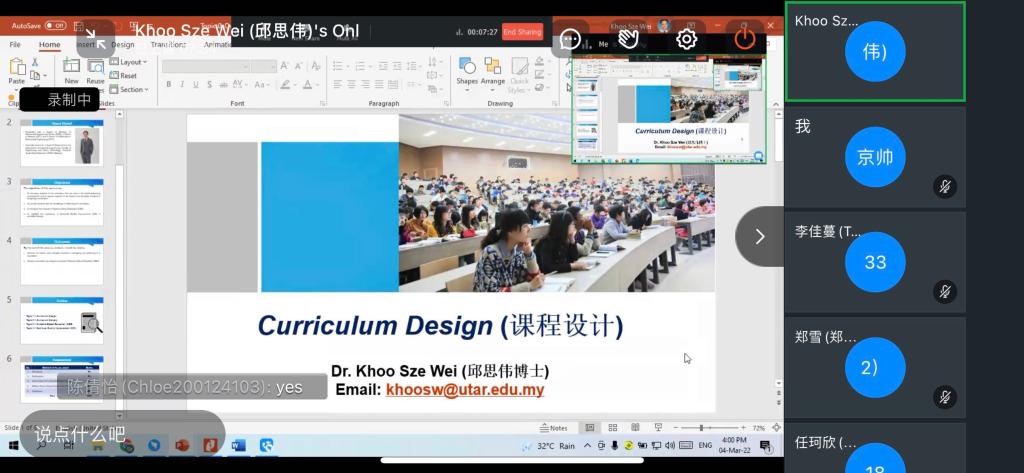Click the khoosw@utar.edu.my email link

coord(465,390)
